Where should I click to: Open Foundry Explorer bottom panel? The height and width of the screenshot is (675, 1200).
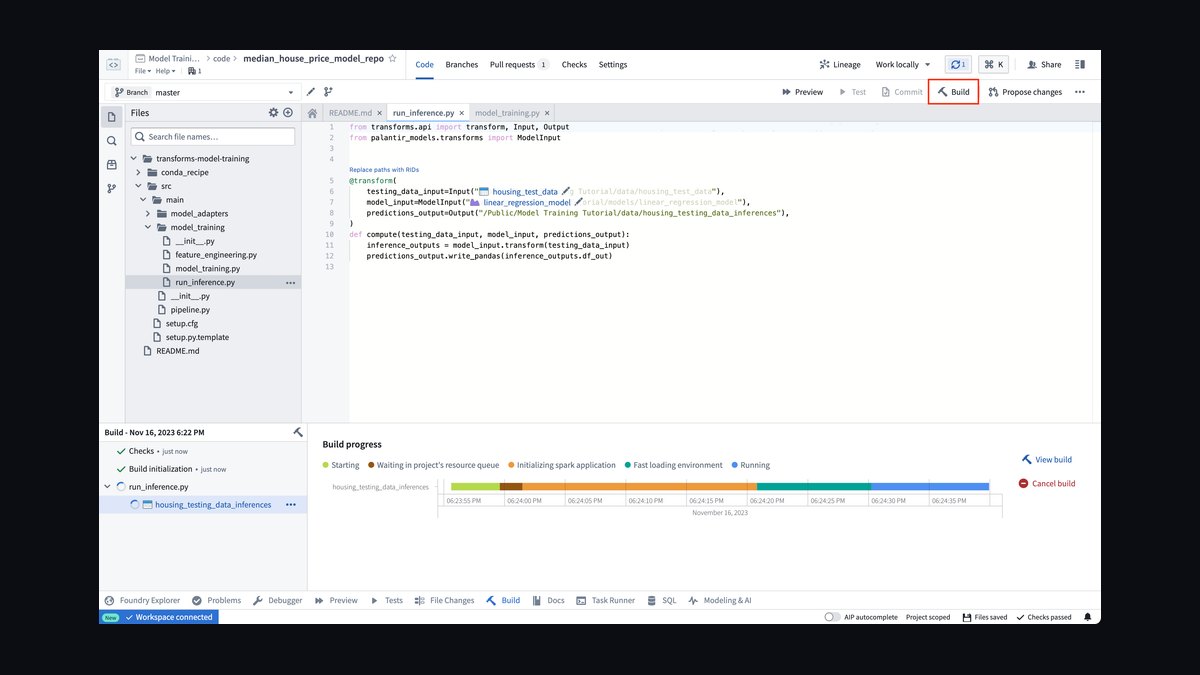coord(142,600)
